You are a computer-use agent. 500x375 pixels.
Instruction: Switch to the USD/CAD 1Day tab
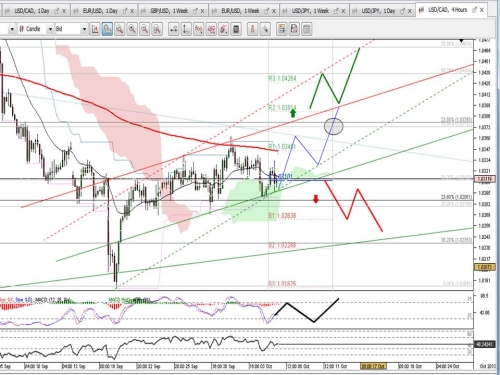point(32,11)
